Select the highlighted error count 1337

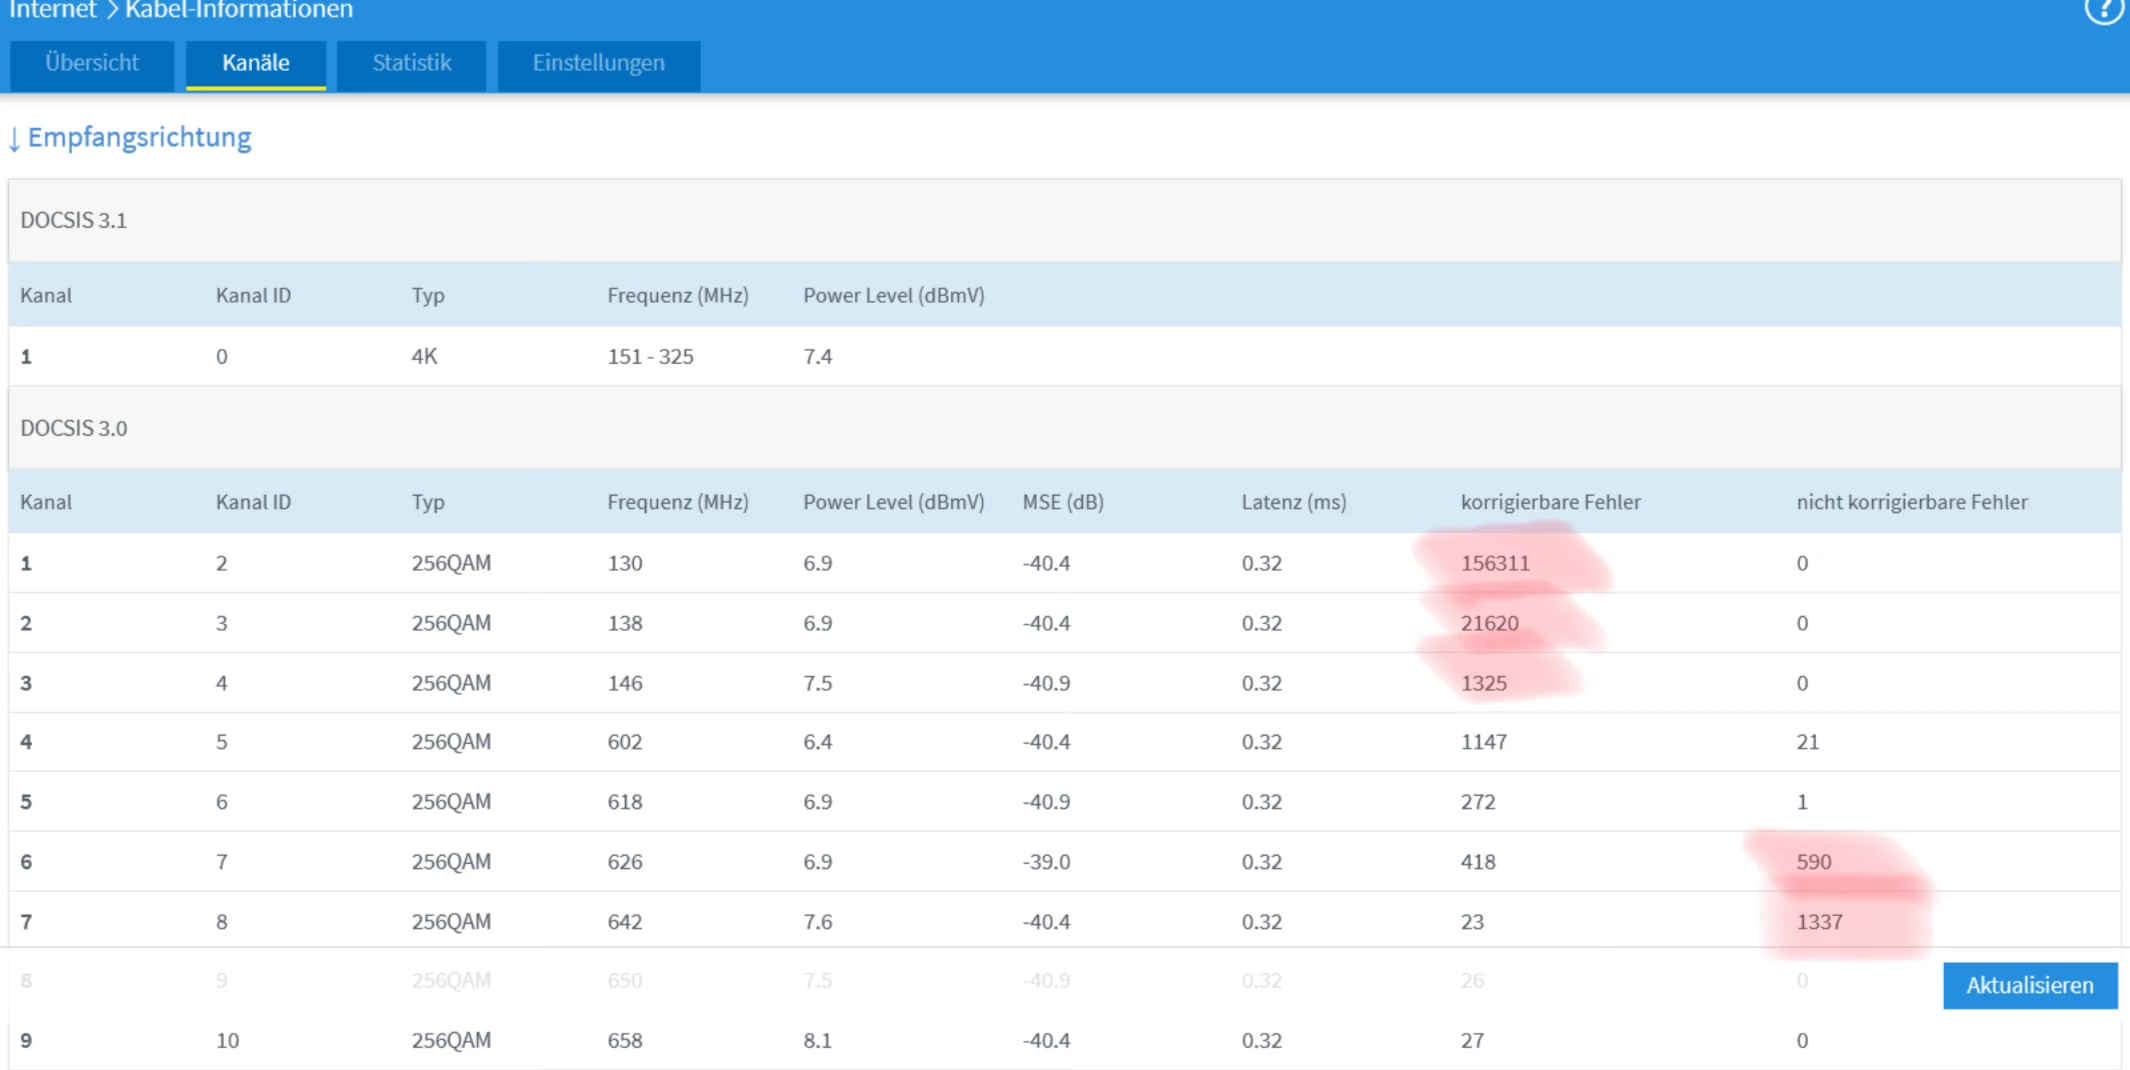(1819, 922)
